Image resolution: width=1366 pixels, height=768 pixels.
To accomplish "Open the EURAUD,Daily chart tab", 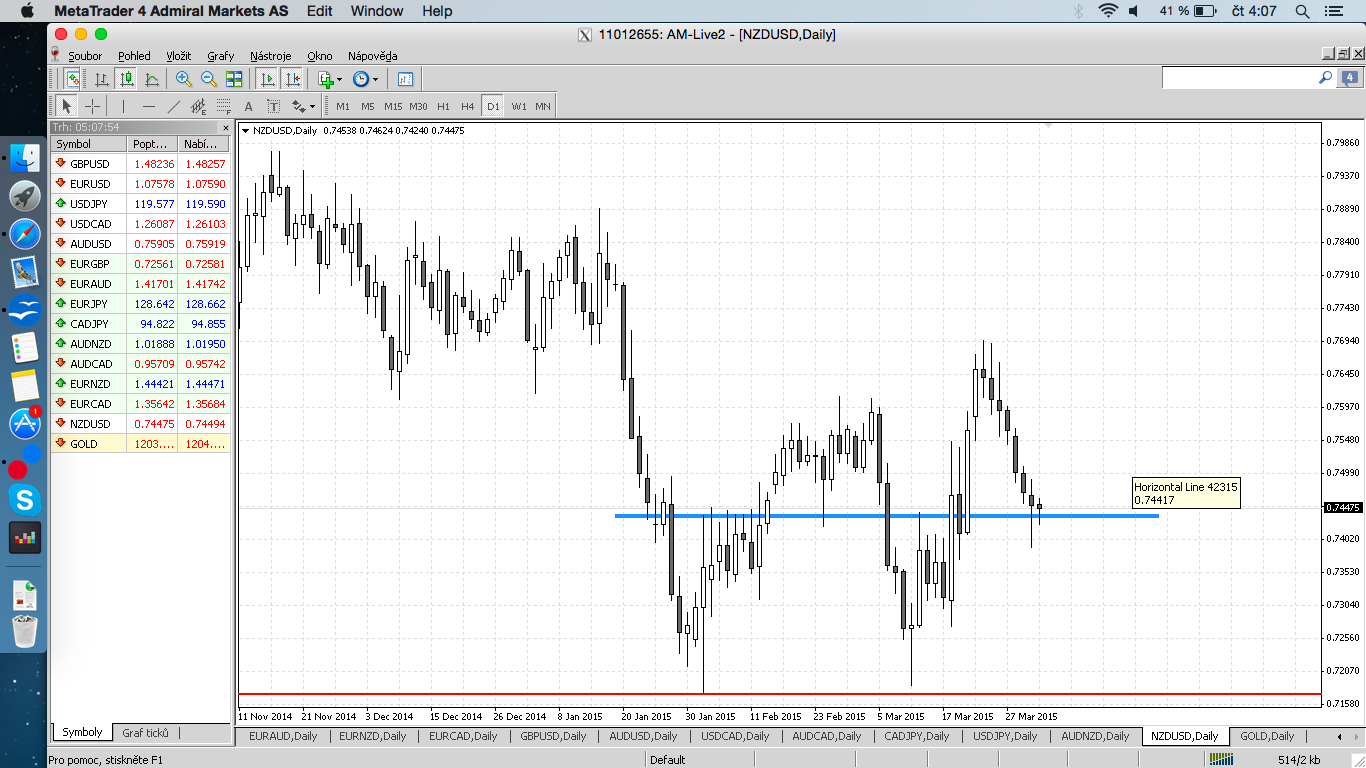I will [x=283, y=736].
